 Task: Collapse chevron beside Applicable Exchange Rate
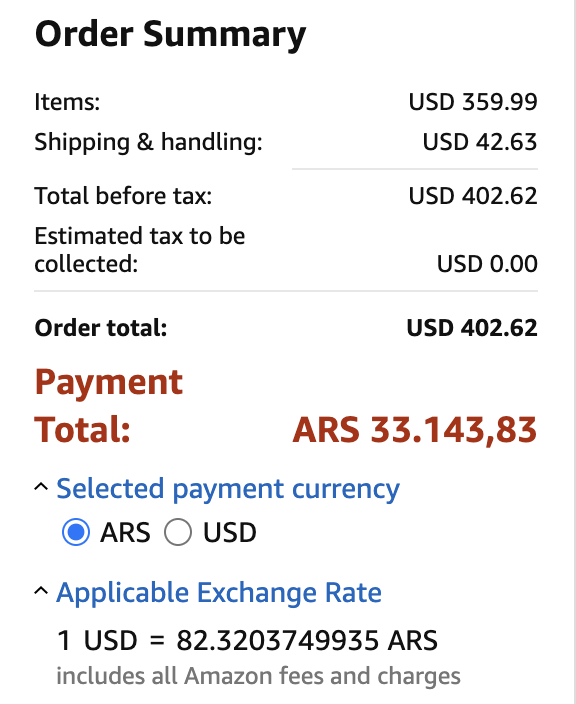click(41, 591)
